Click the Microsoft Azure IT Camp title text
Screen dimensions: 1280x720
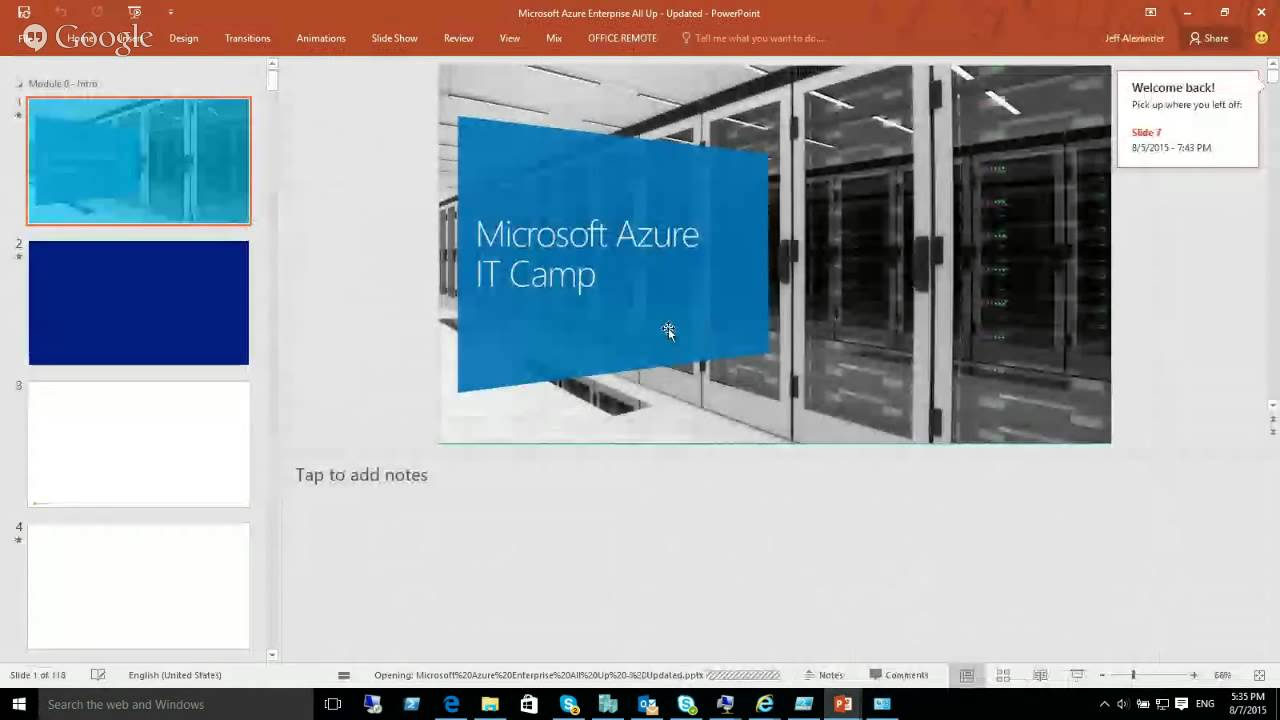(587, 254)
